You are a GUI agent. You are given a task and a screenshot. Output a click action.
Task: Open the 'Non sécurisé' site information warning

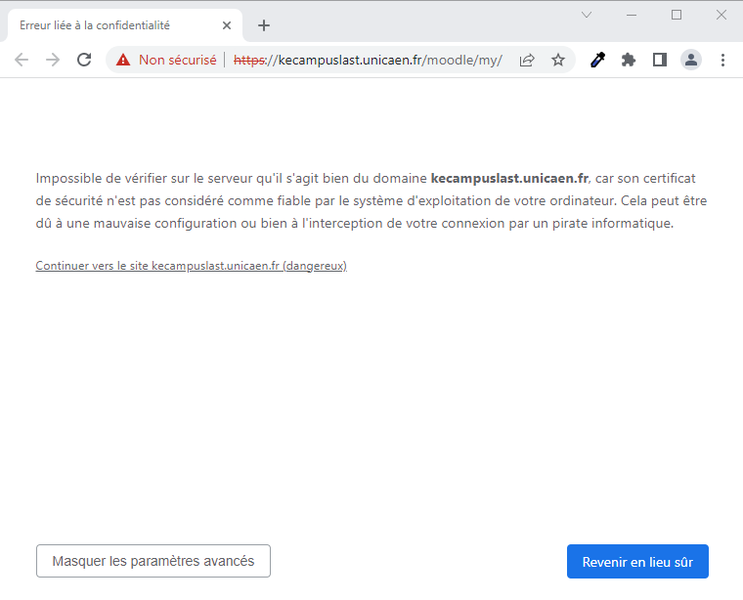point(166,60)
